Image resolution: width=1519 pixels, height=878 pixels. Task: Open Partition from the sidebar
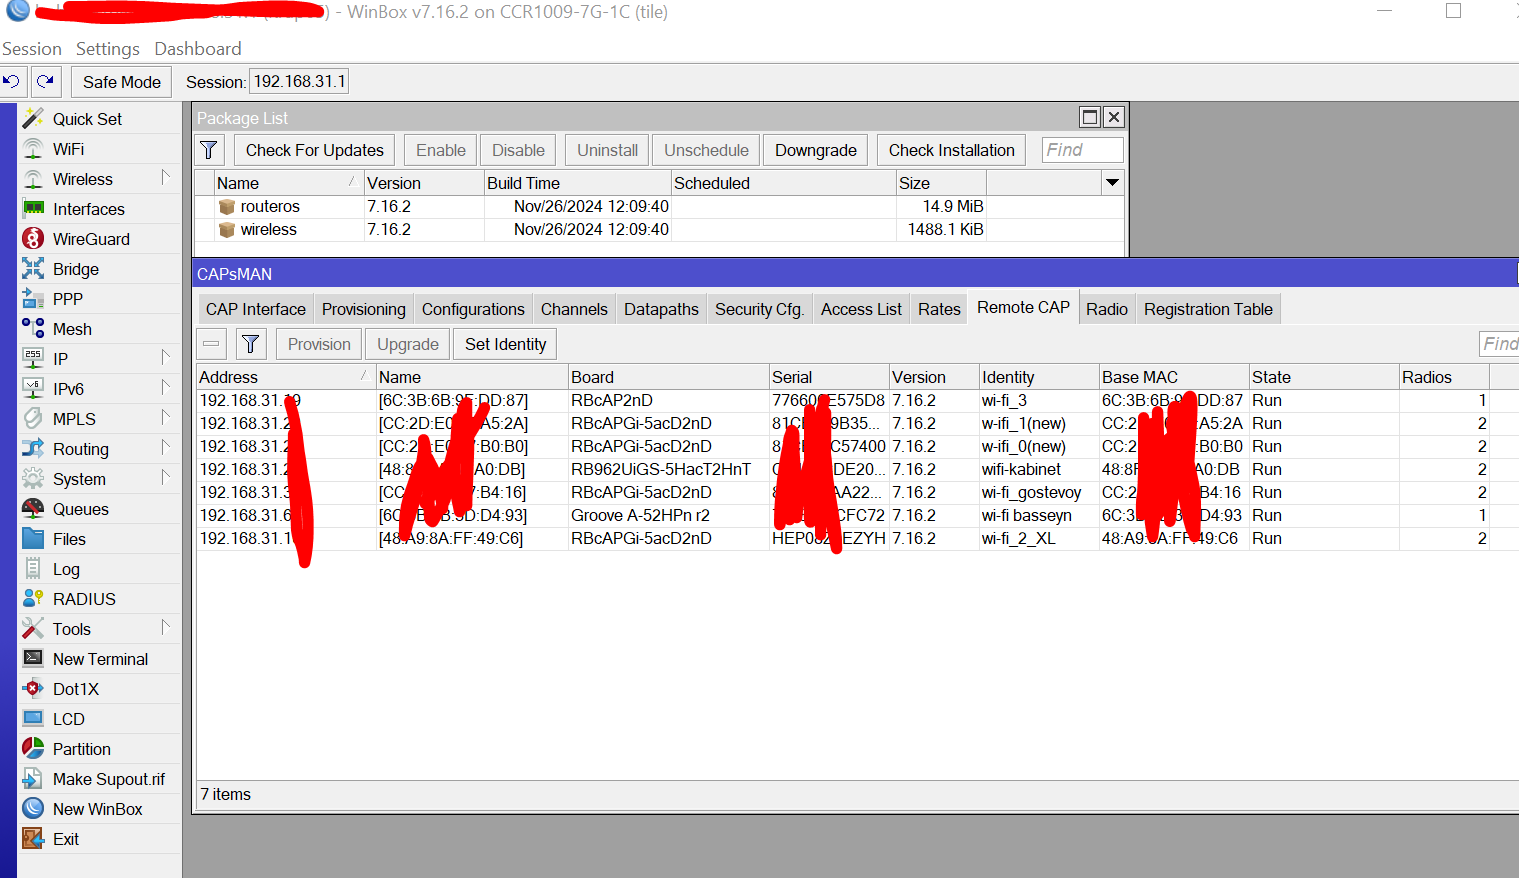(x=81, y=749)
